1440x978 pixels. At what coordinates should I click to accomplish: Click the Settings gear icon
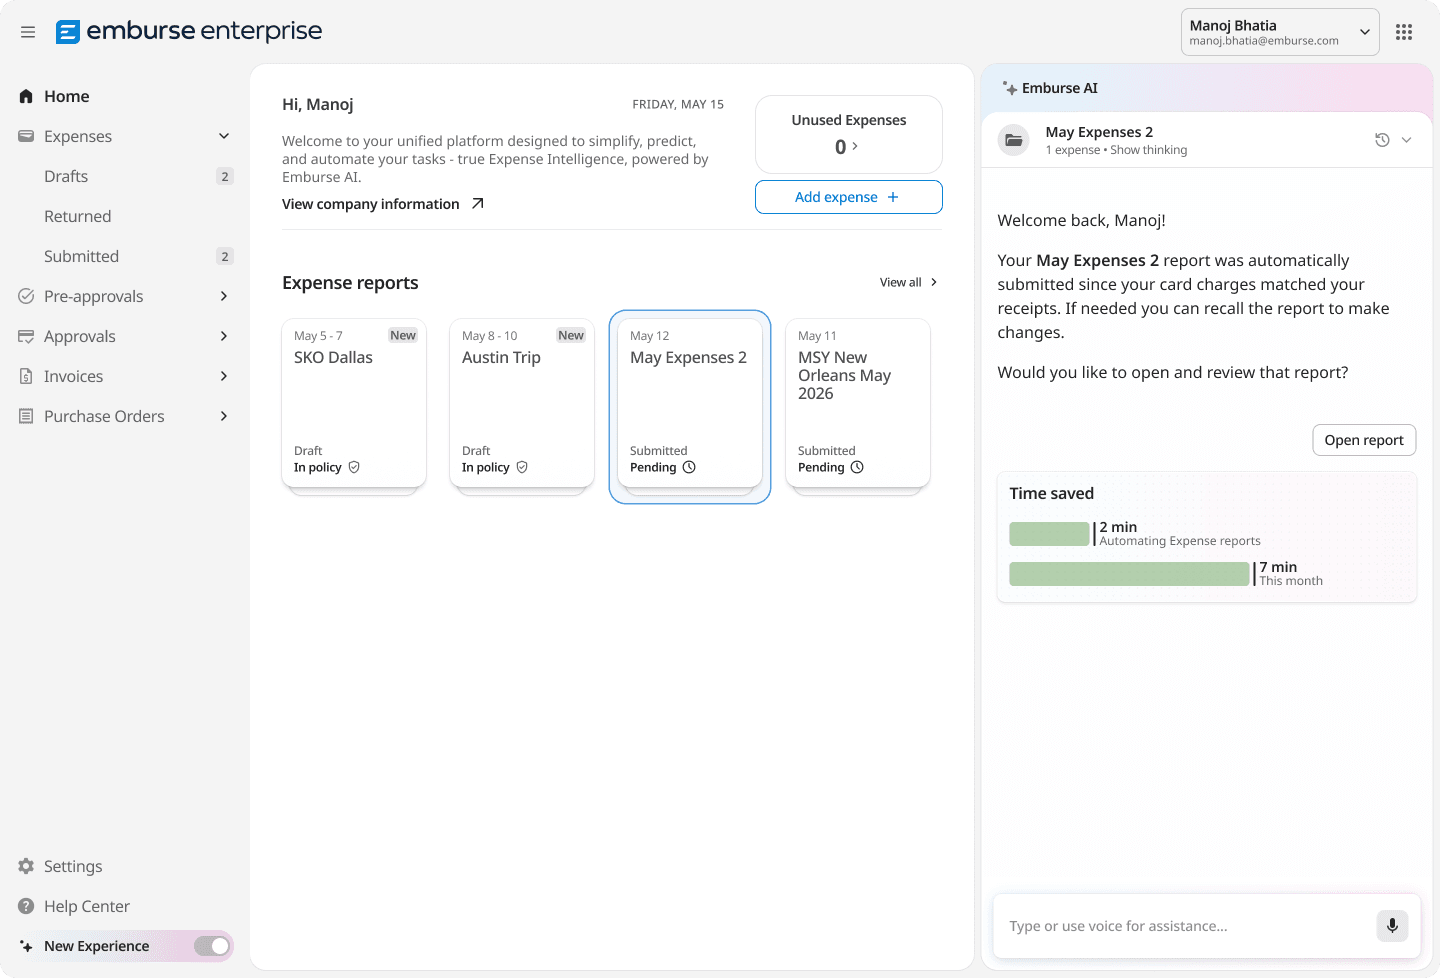coord(26,866)
